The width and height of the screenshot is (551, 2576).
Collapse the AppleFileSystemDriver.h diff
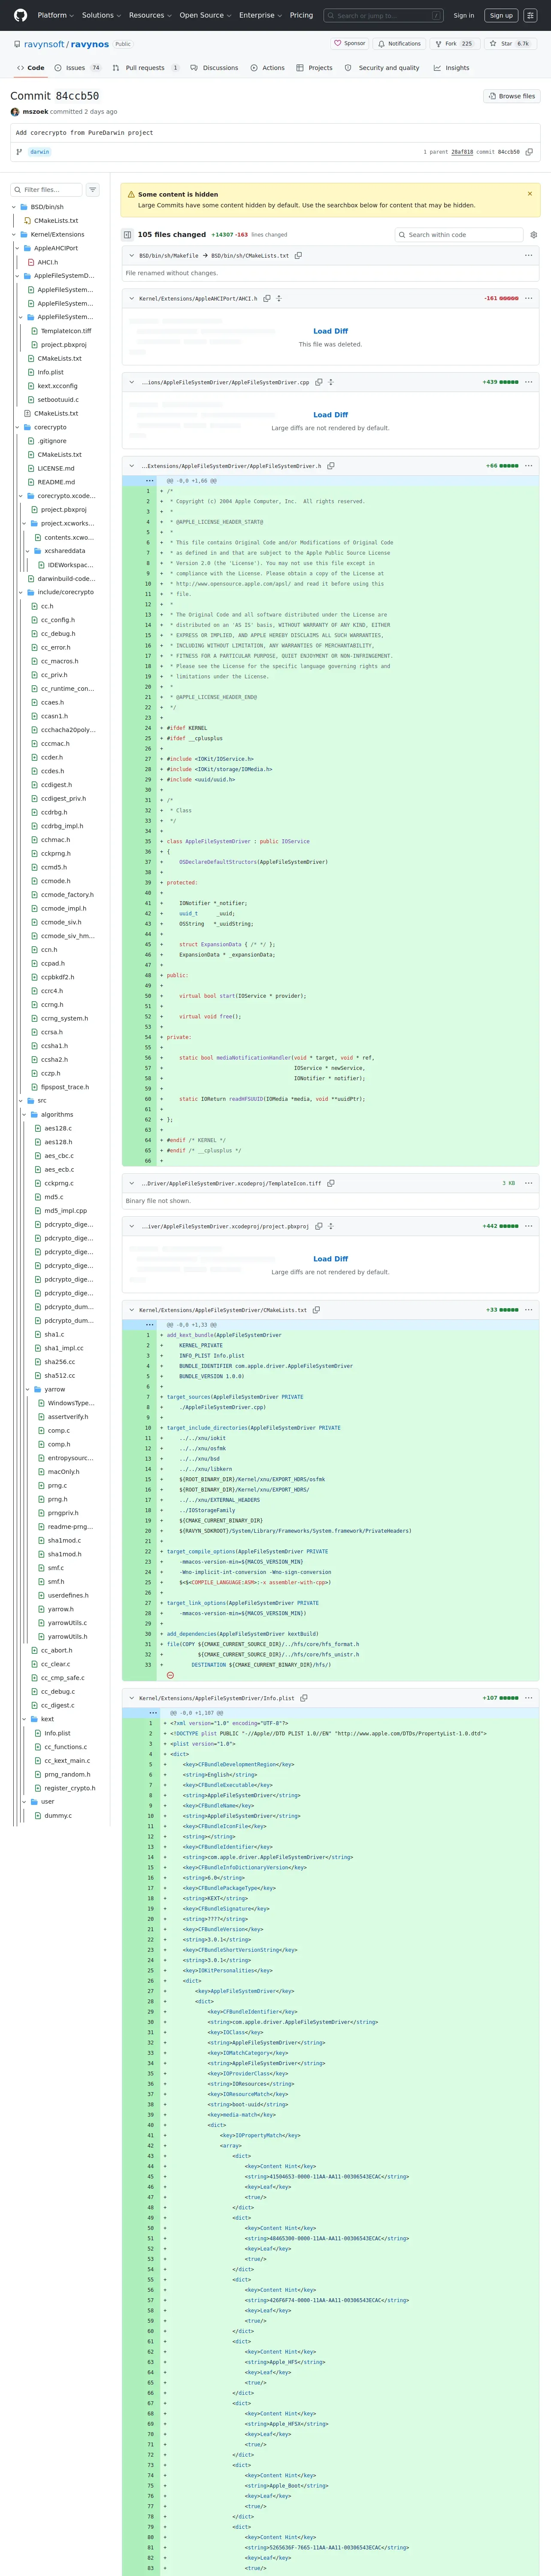click(132, 466)
